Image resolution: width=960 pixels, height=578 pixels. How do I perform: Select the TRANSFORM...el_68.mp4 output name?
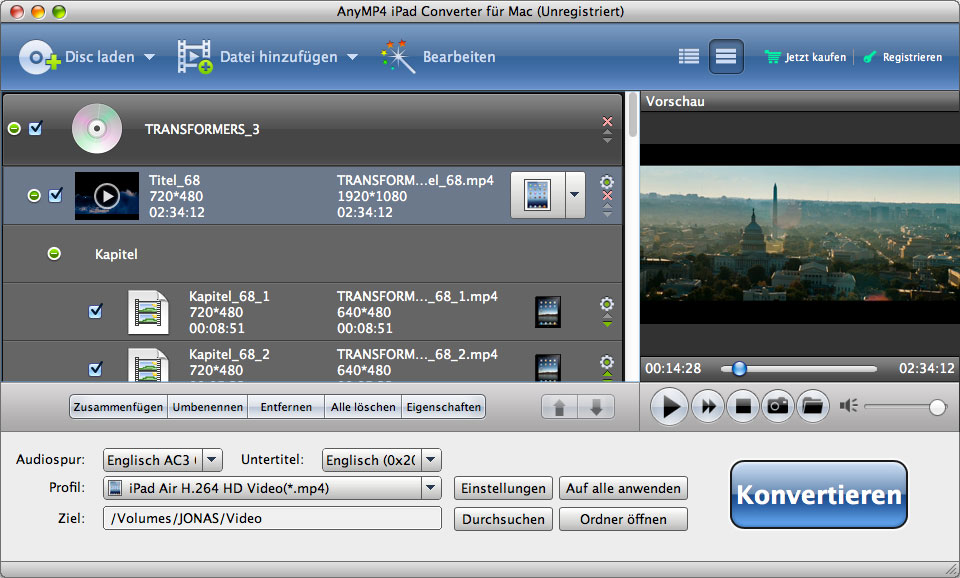pos(415,180)
